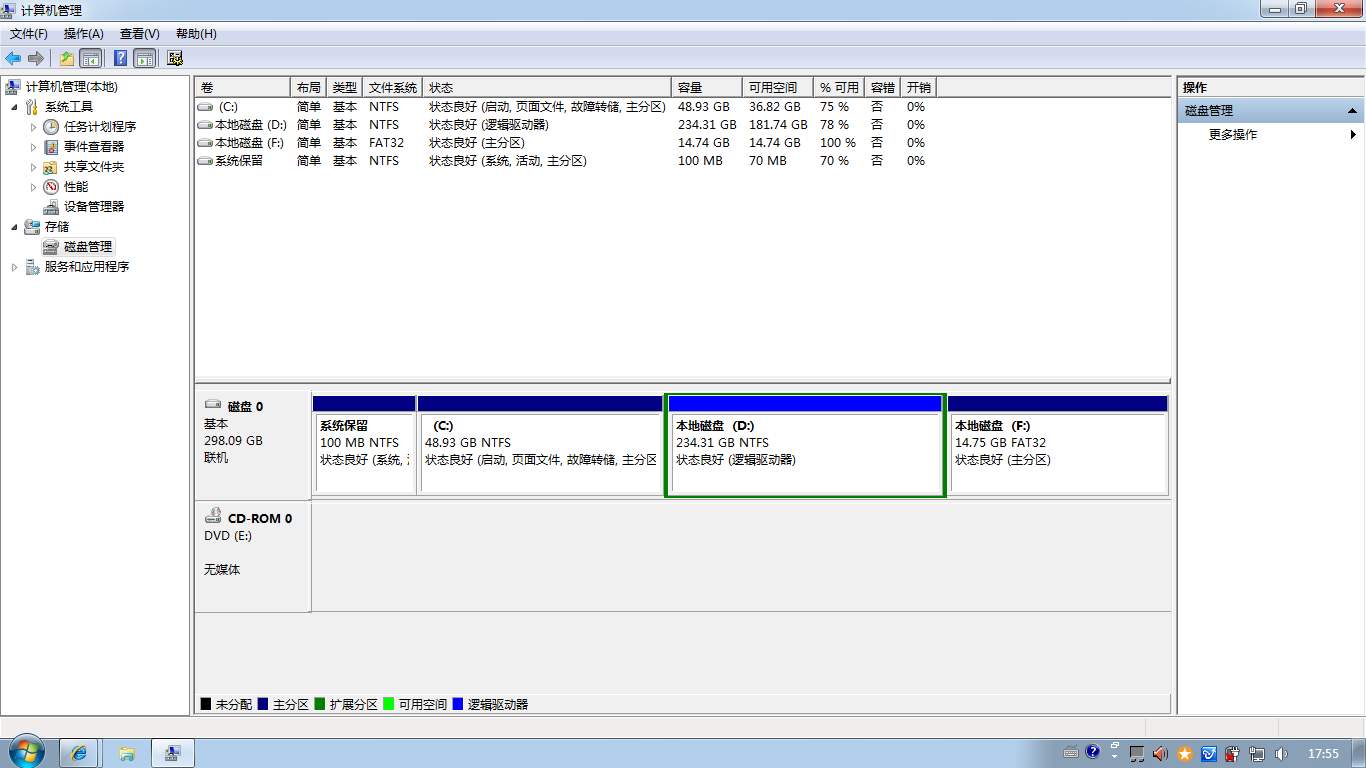This screenshot has width=1366, height=768.
Task: Click the drive icon of 本地磁盘 (D:) row
Action: (205, 125)
